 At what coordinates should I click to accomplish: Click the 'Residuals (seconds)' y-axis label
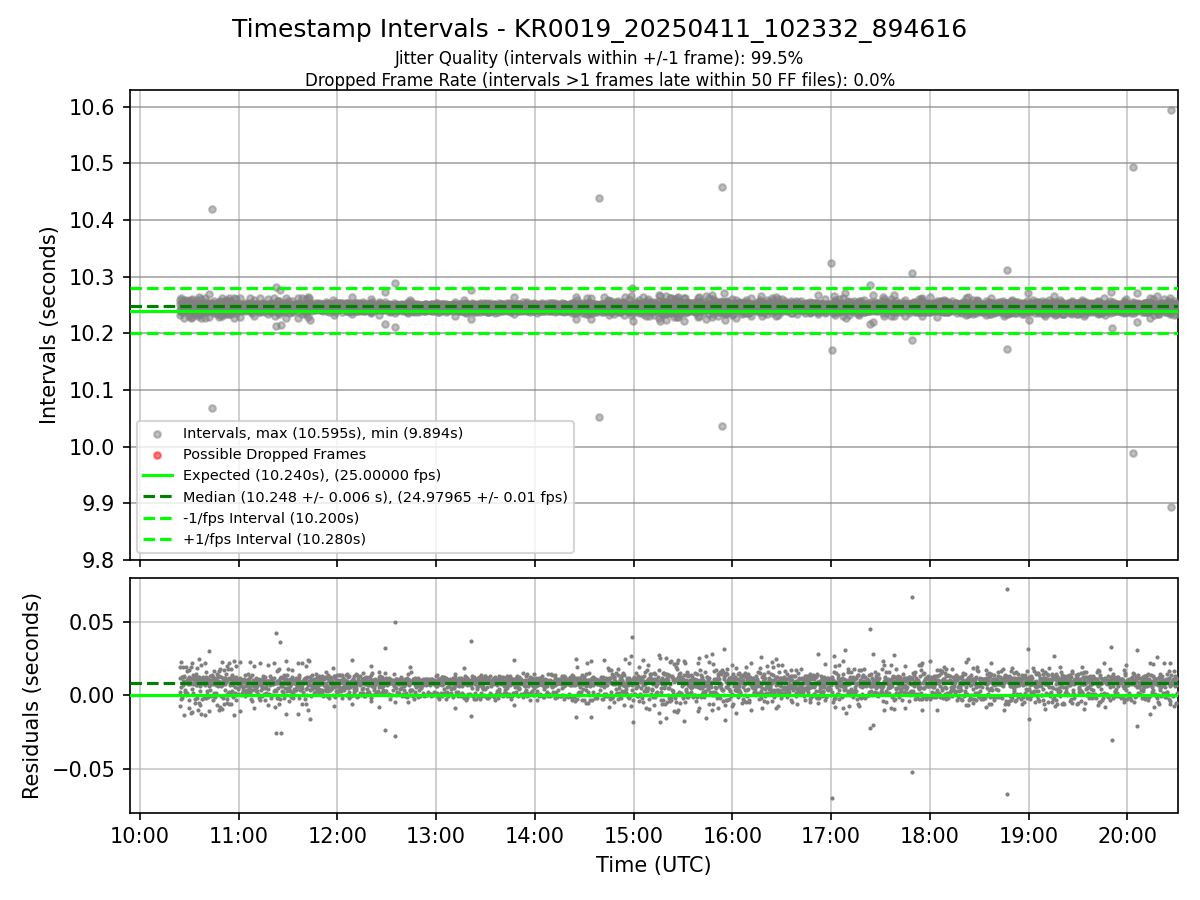32,696
